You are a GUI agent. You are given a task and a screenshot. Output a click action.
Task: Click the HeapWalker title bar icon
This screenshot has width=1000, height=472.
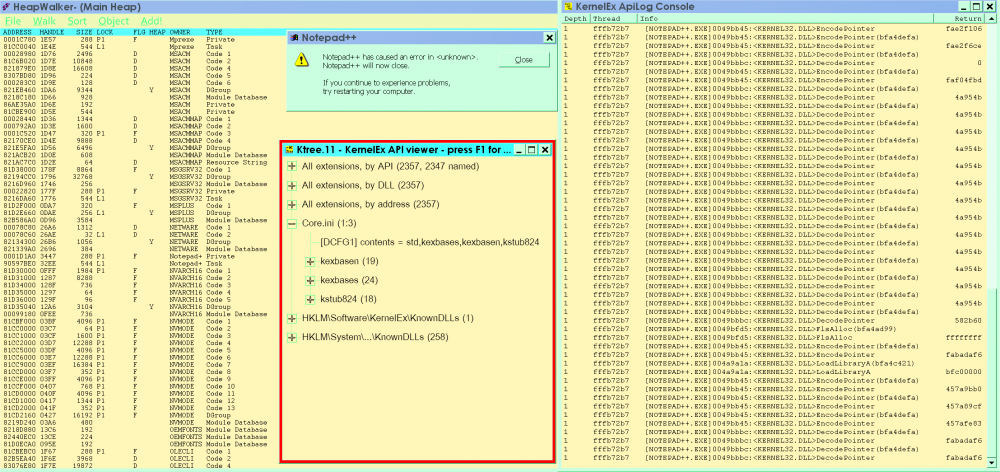(x=5, y=7)
